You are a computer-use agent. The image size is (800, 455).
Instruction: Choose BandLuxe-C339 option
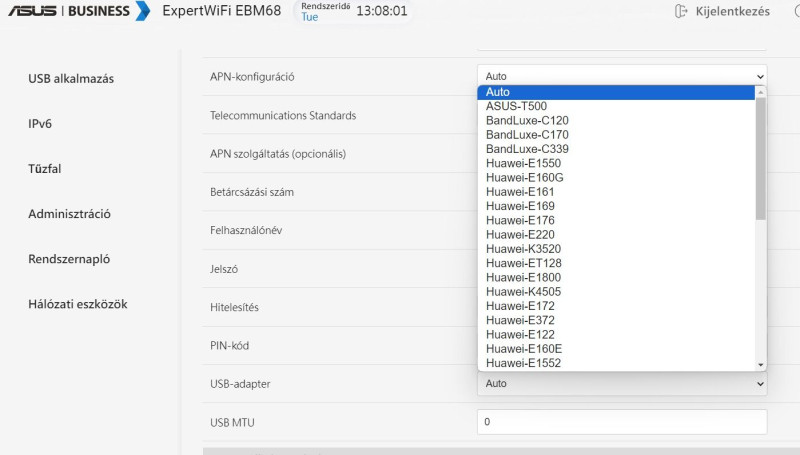pyautogui.click(x=616, y=149)
